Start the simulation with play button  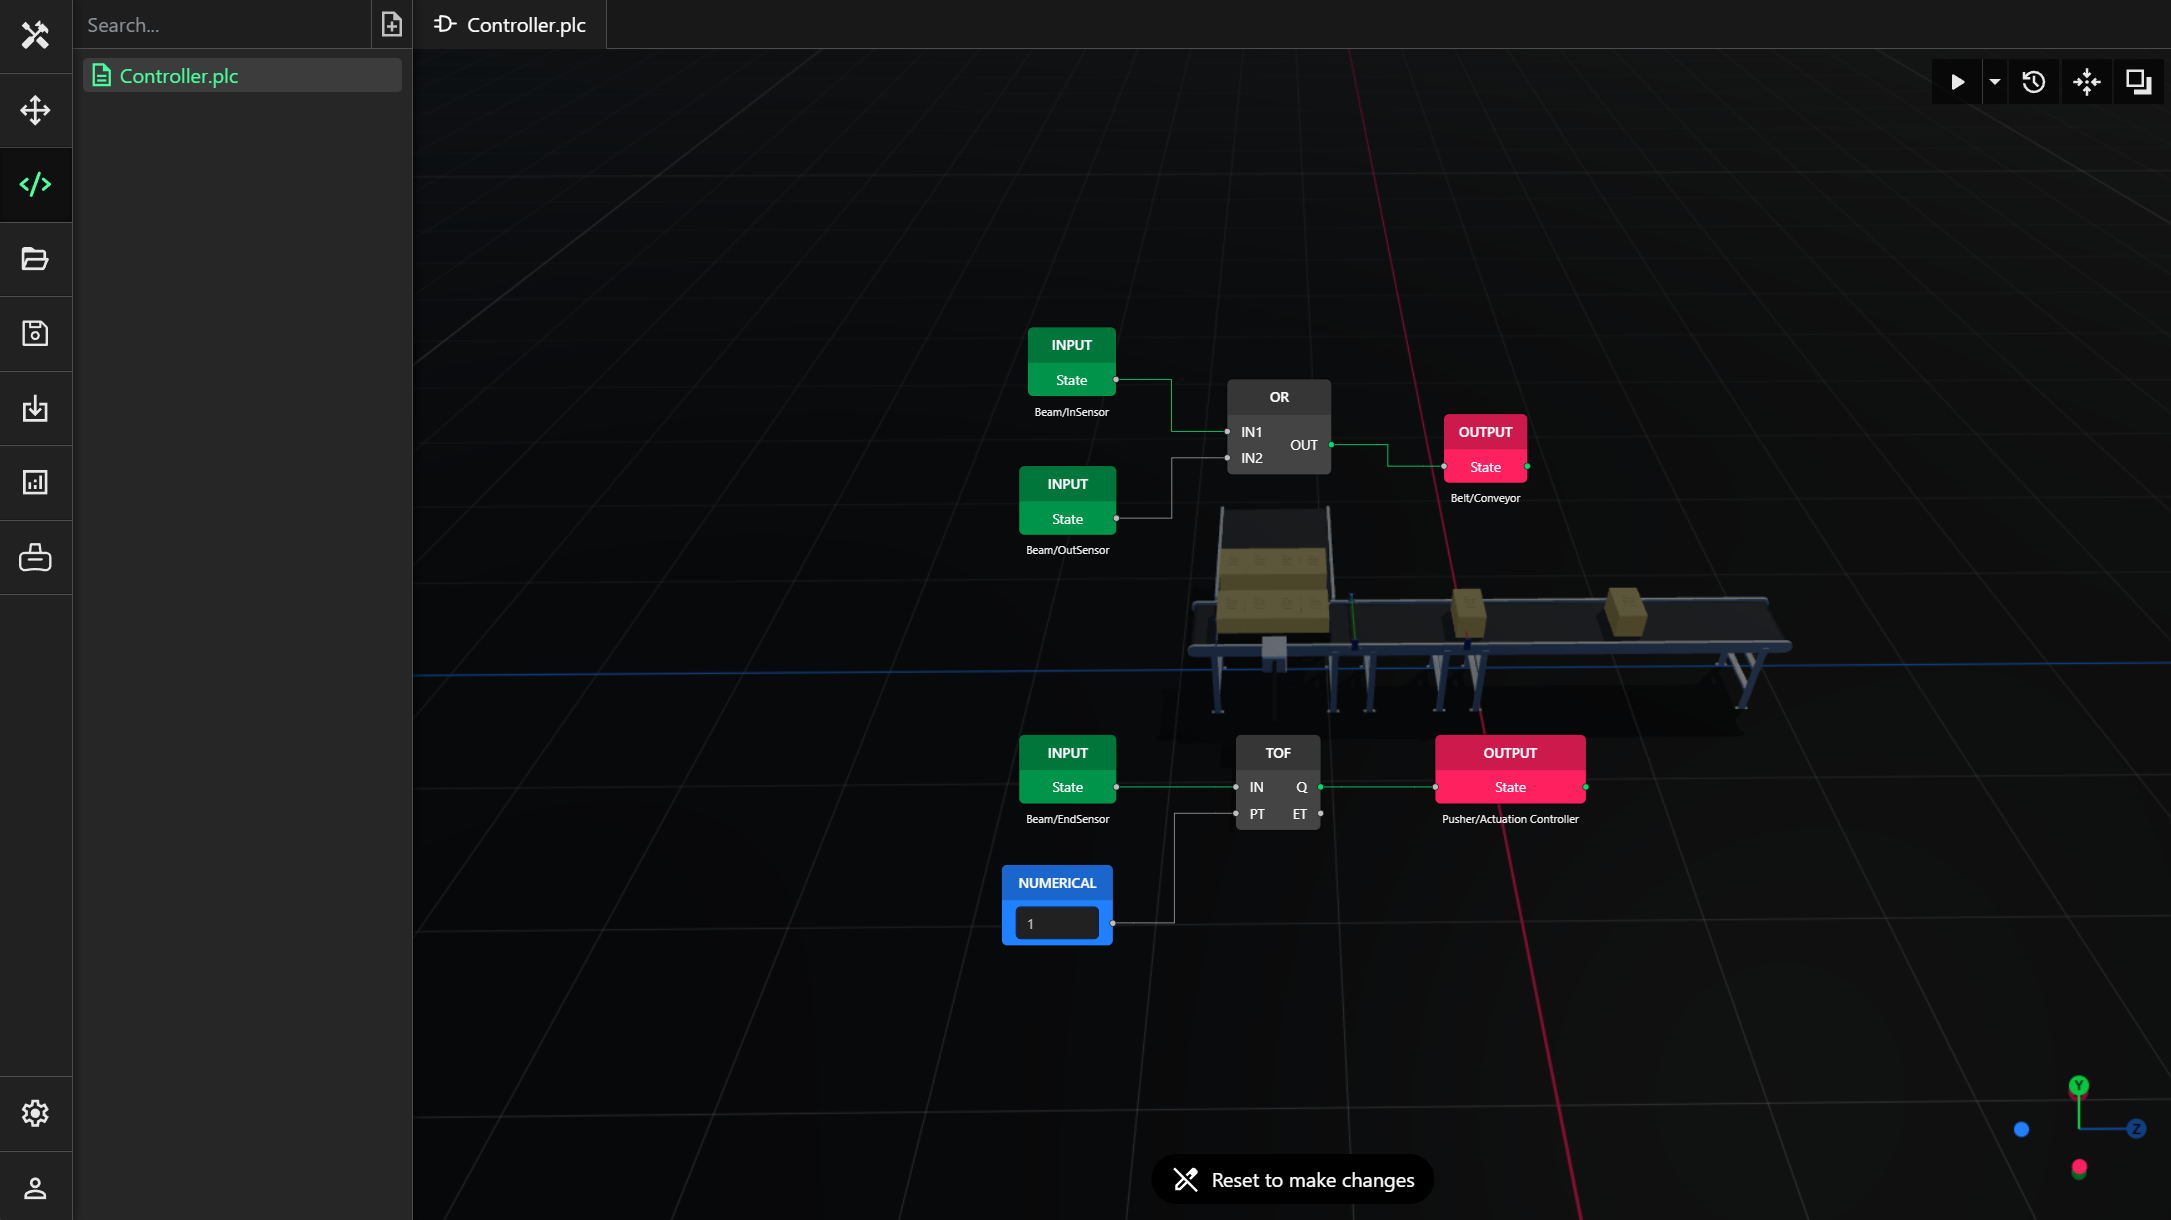[1957, 82]
